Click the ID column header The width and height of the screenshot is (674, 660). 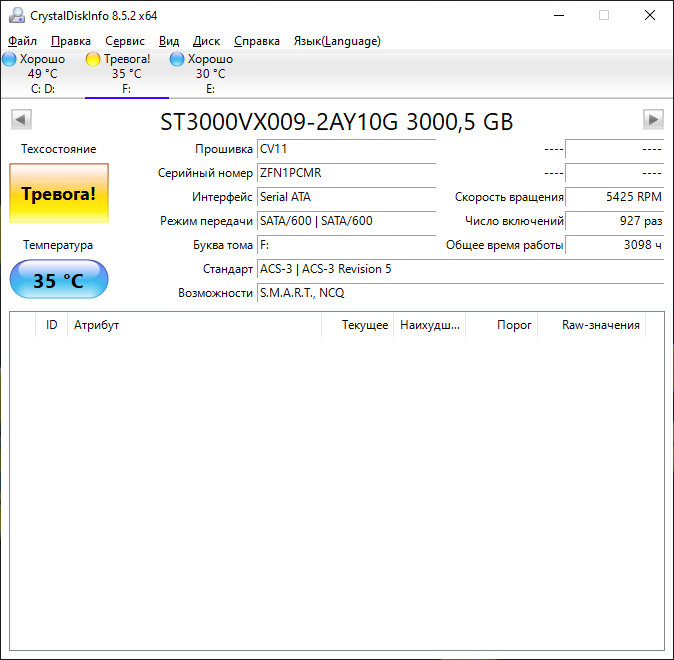pyautogui.click(x=52, y=325)
